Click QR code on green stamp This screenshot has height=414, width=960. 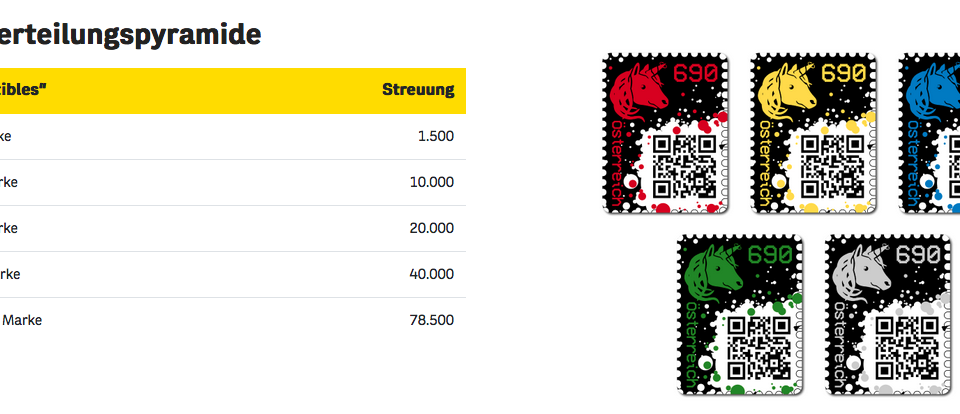click(759, 348)
